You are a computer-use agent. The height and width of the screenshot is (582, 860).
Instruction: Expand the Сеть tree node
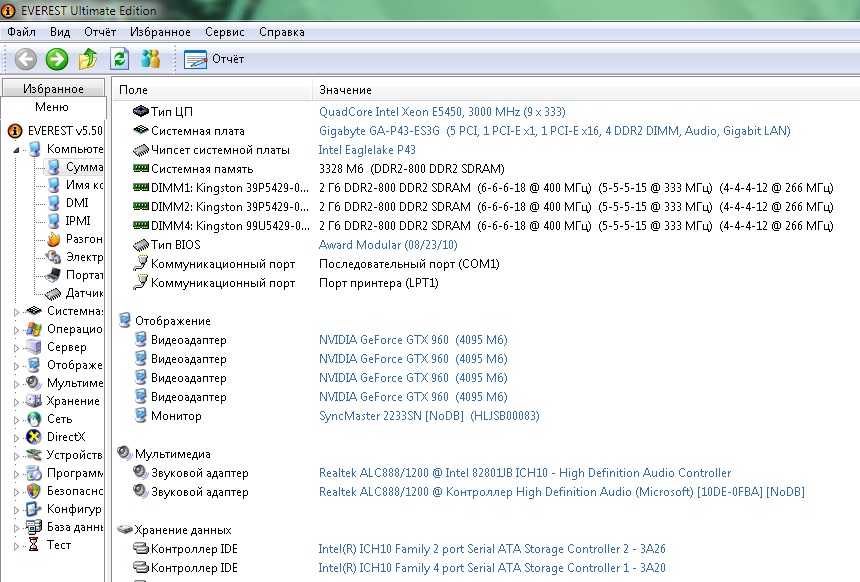(16, 420)
